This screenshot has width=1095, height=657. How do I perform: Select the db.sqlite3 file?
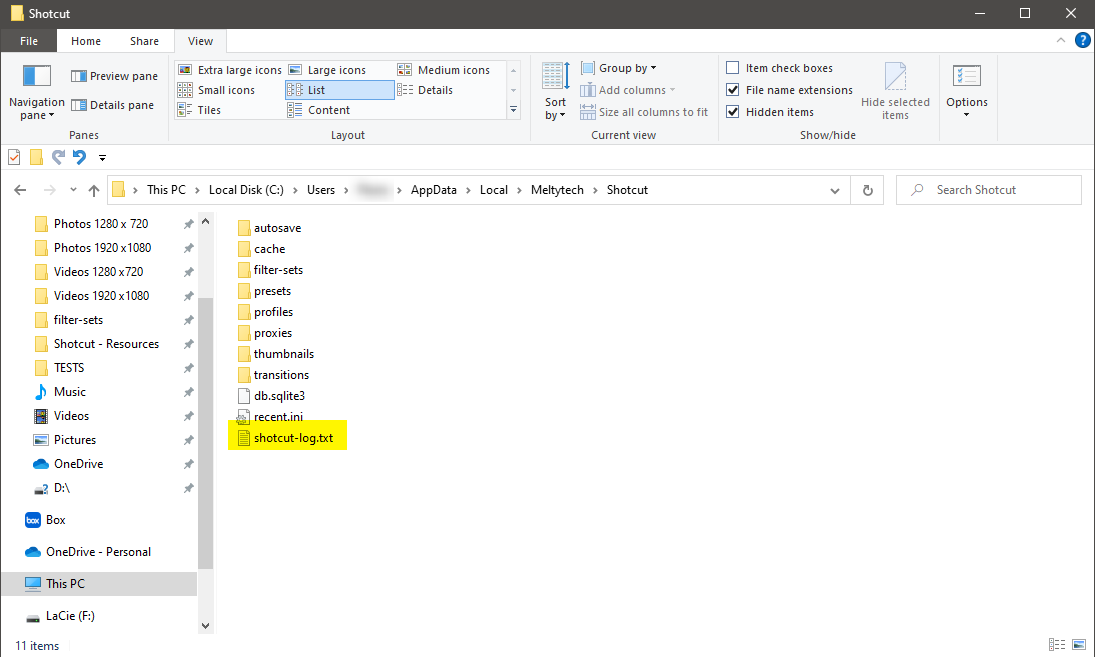[x=272, y=396]
